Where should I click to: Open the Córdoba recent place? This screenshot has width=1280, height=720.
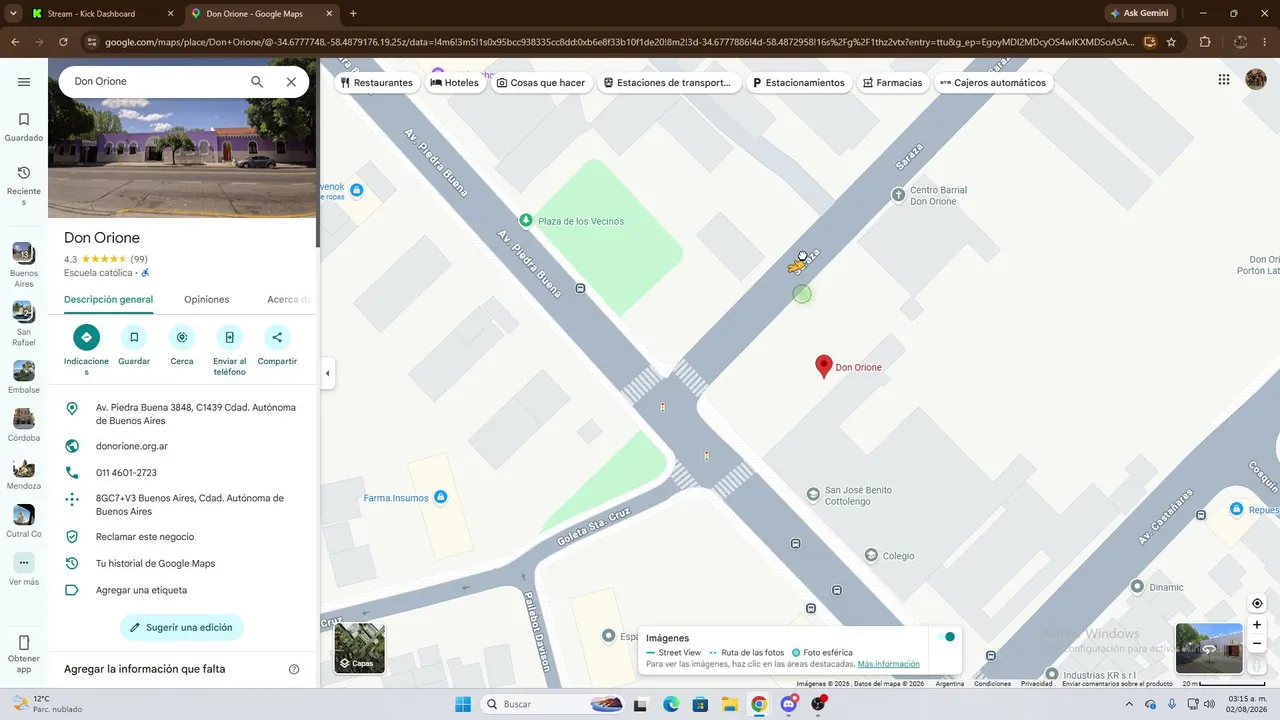24,425
